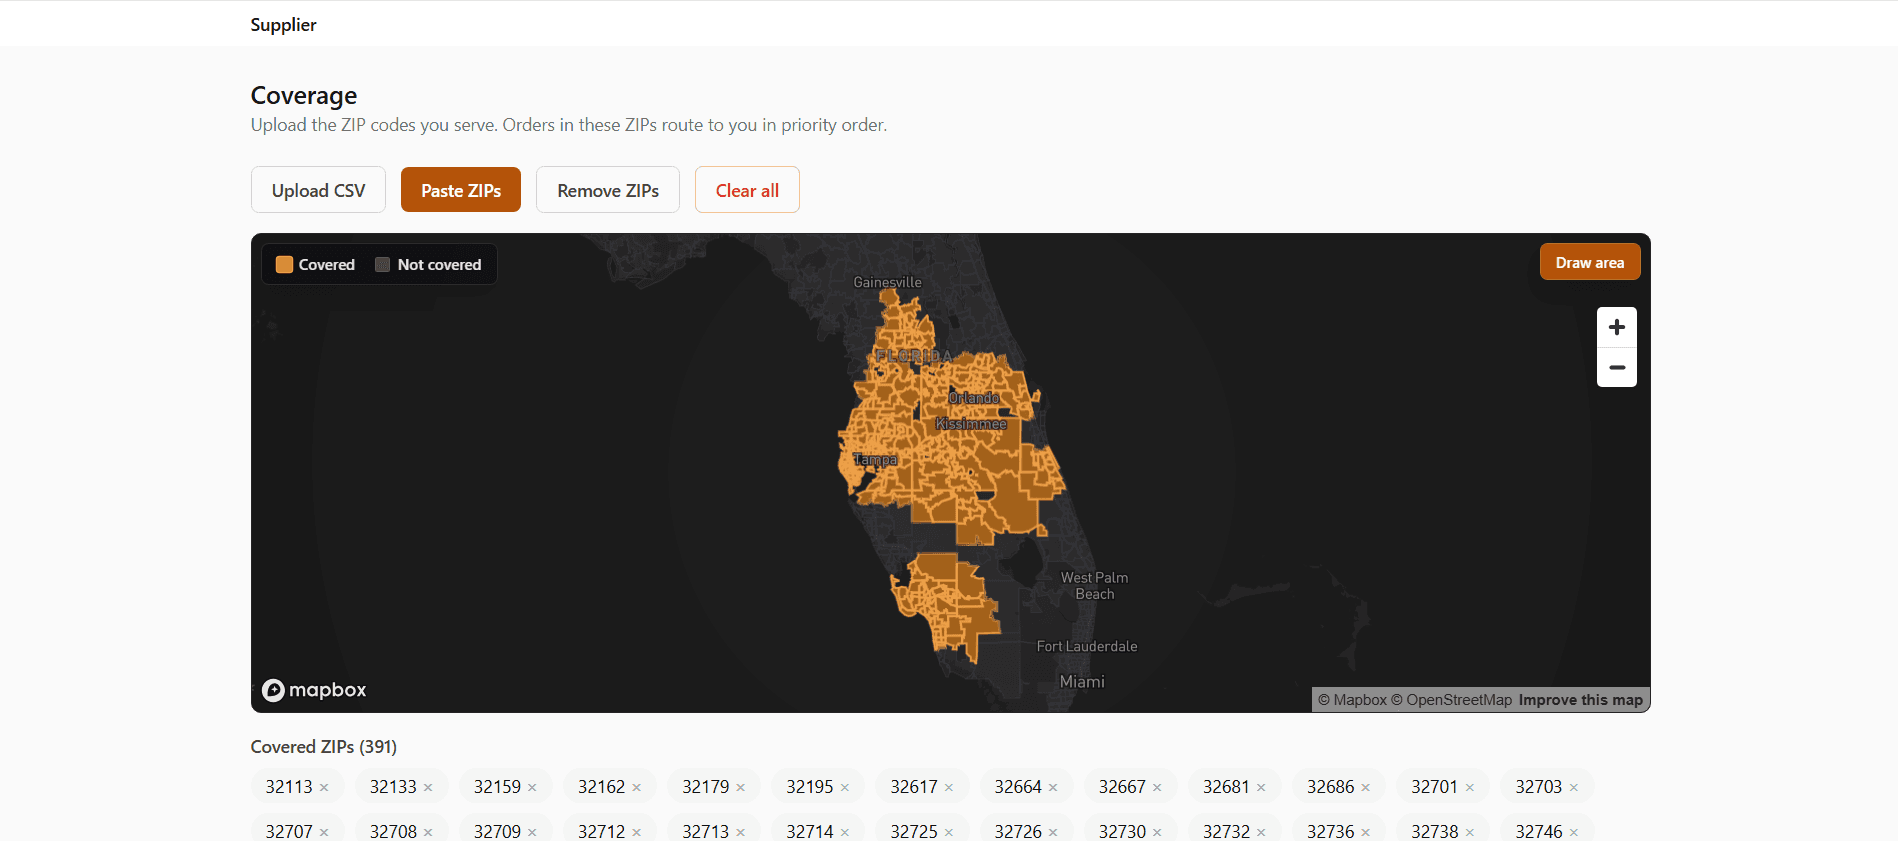Remove ZIP 32681 chip
The image size is (1898, 841).
coord(1261,788)
